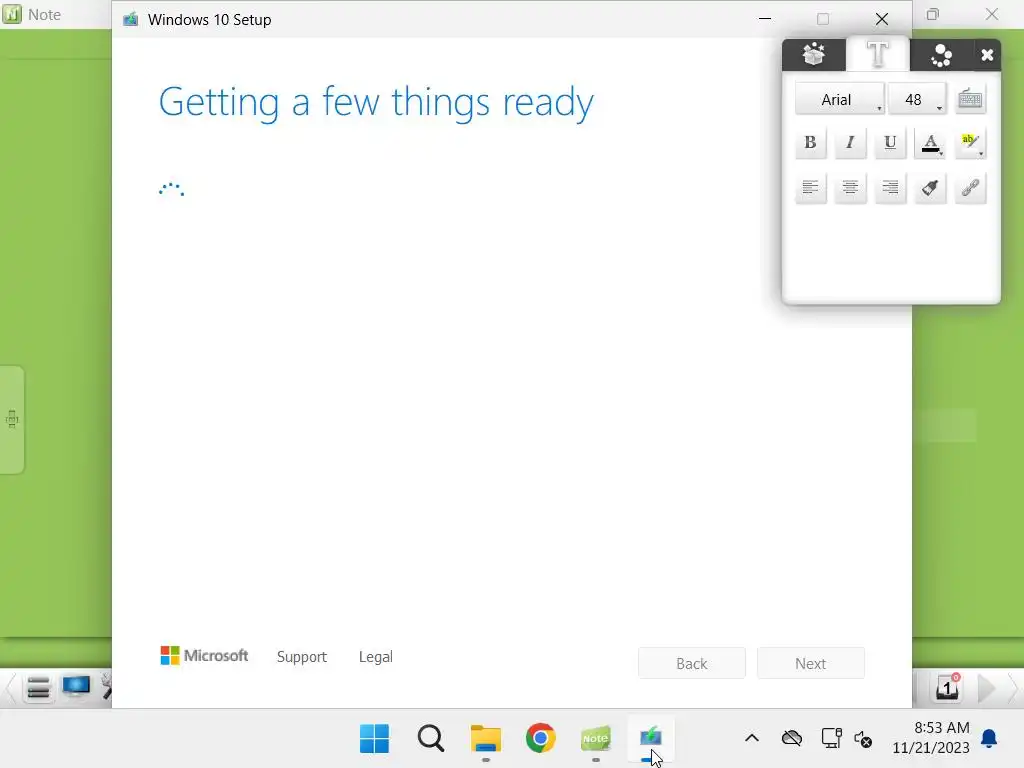Open the font size 48 dropdown
Screen dimensions: 1024x768
click(917, 99)
